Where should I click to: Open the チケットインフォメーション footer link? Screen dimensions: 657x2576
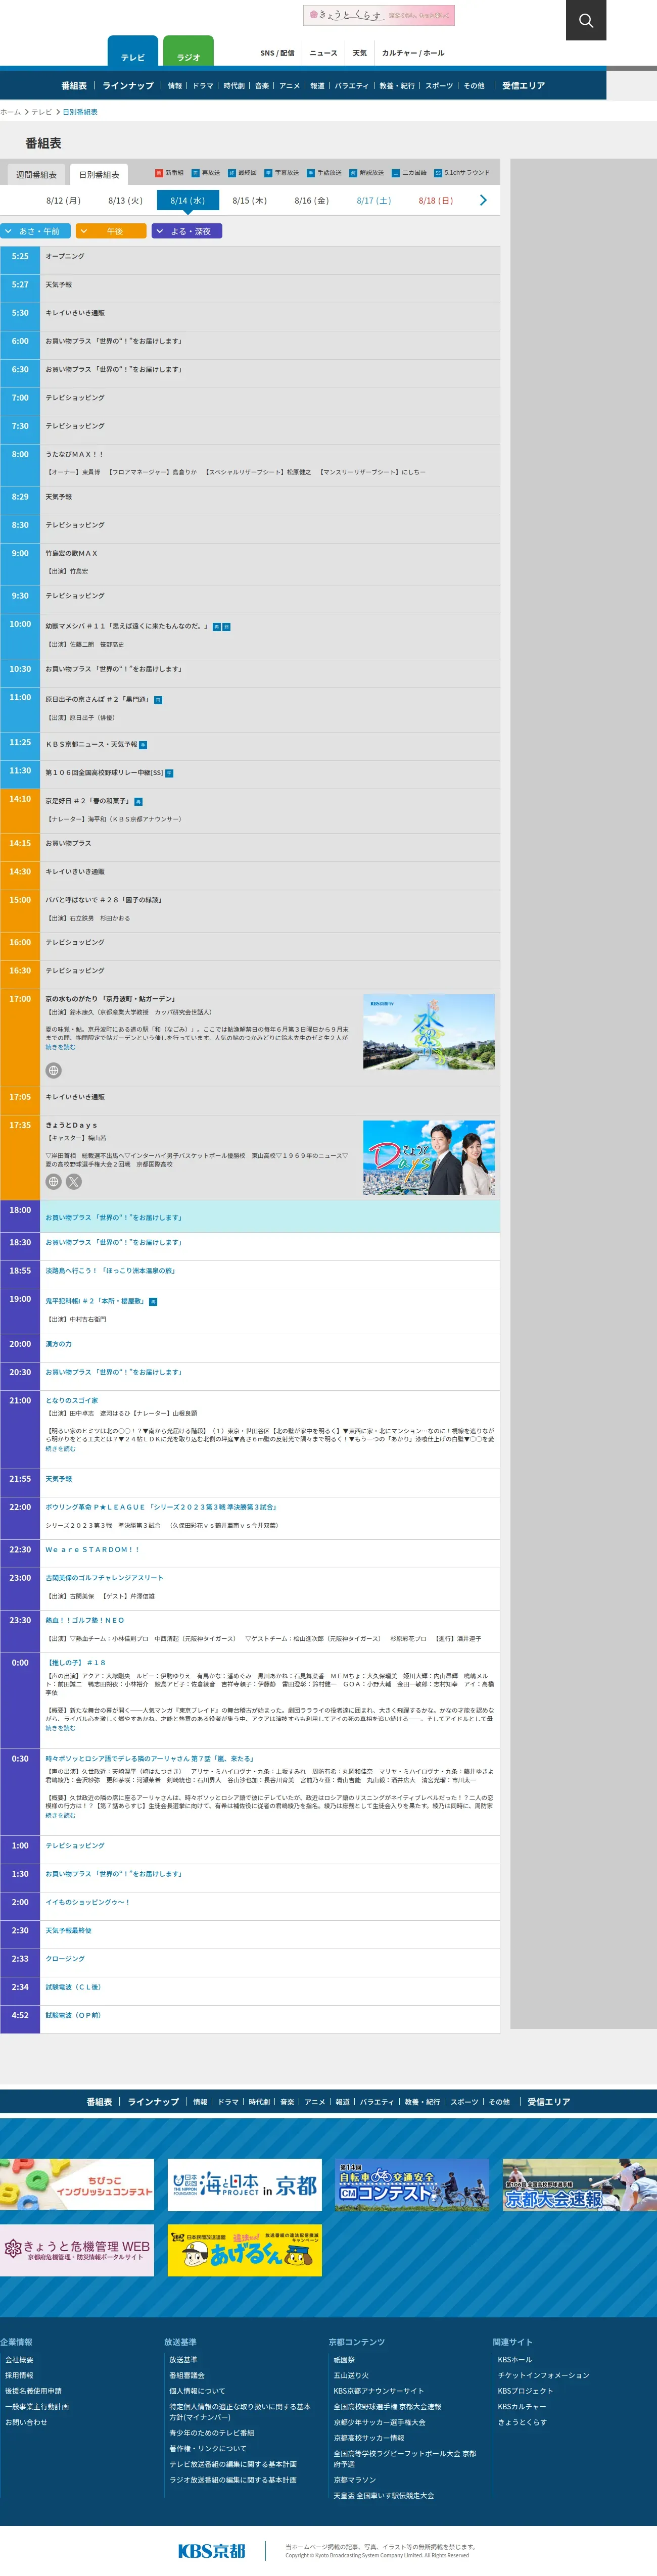pyautogui.click(x=544, y=2375)
